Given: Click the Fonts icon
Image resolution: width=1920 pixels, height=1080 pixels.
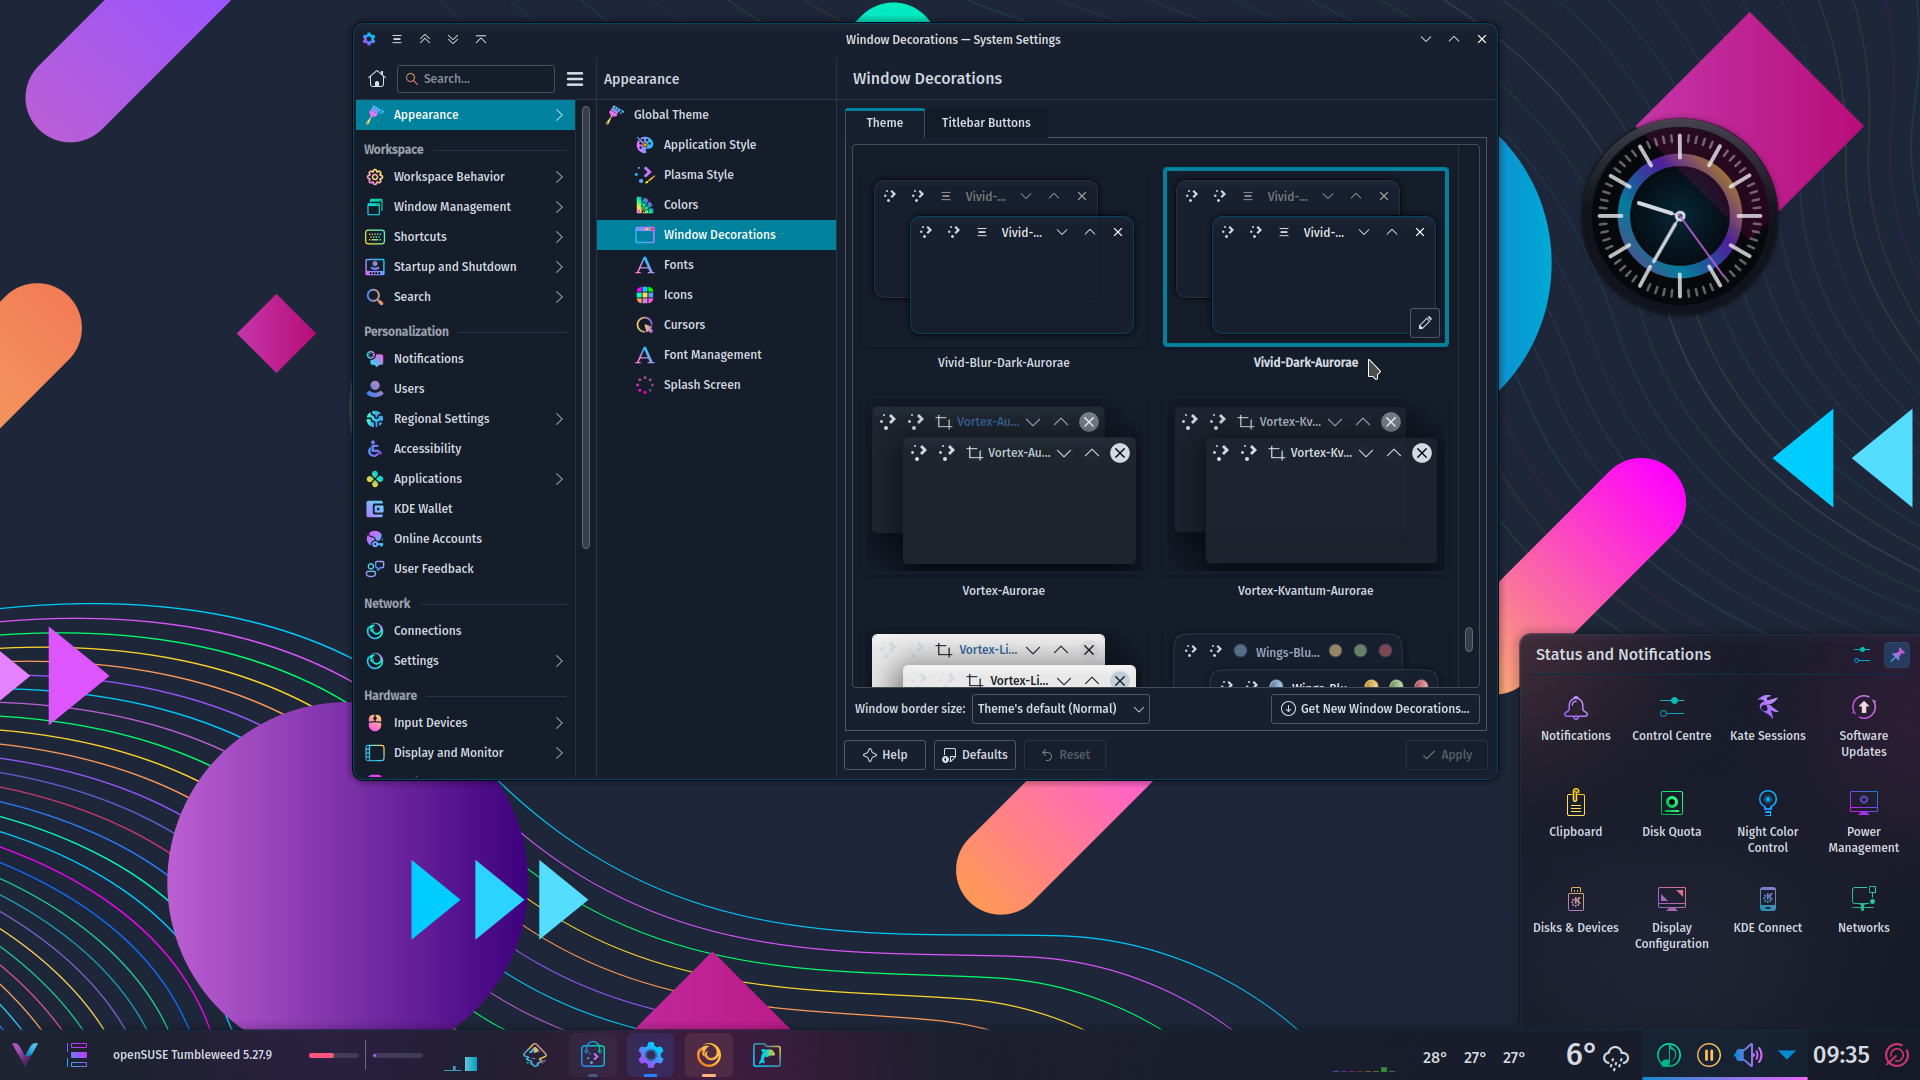Looking at the screenshot, I should tap(645, 265).
